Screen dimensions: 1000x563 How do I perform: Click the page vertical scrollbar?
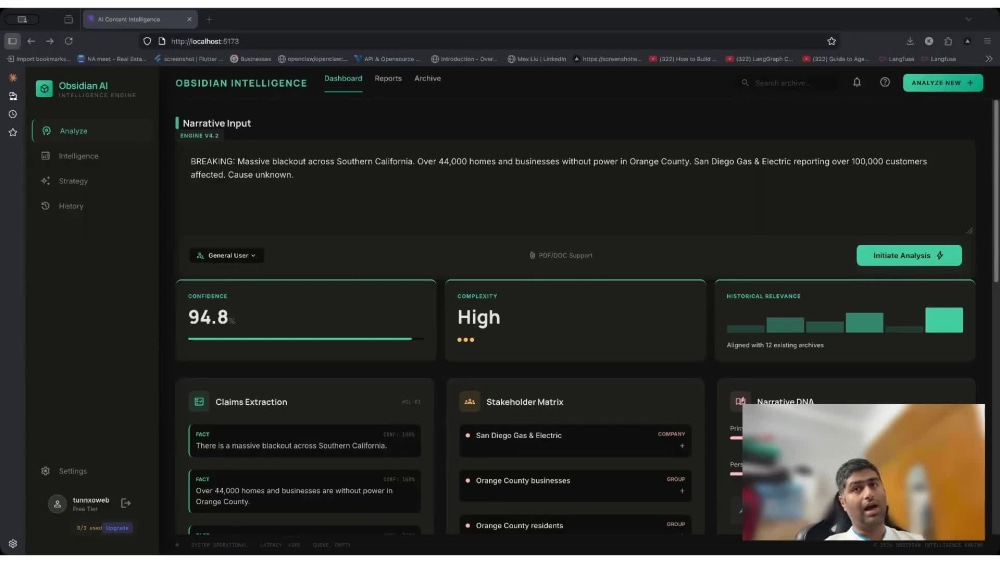click(996, 191)
